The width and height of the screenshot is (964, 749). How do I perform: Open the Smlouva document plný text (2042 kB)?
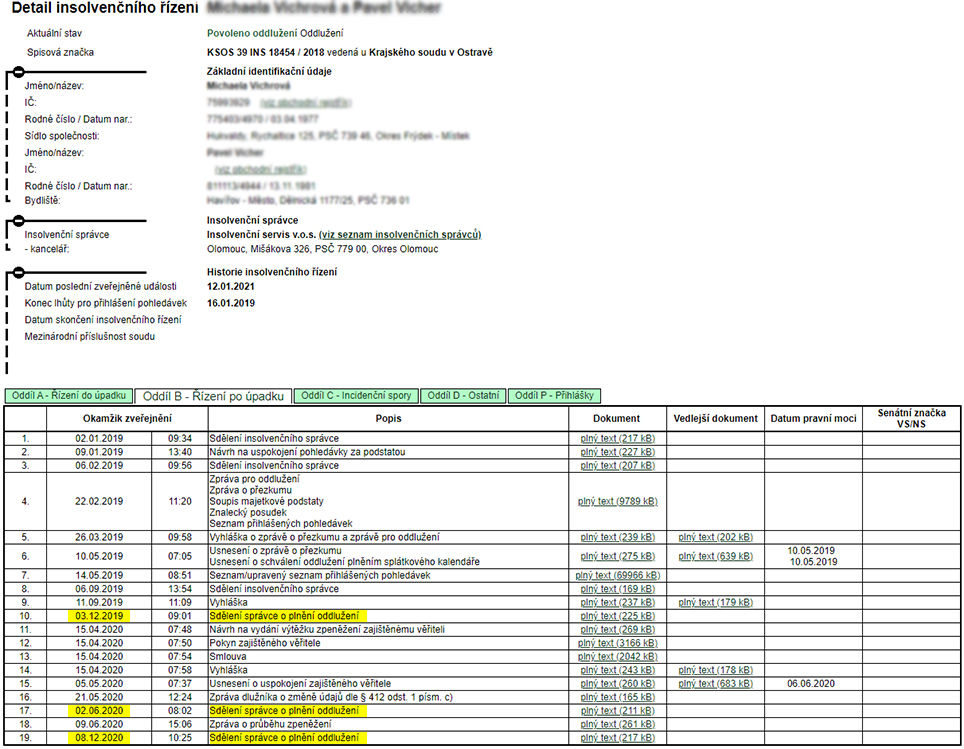(x=617, y=656)
